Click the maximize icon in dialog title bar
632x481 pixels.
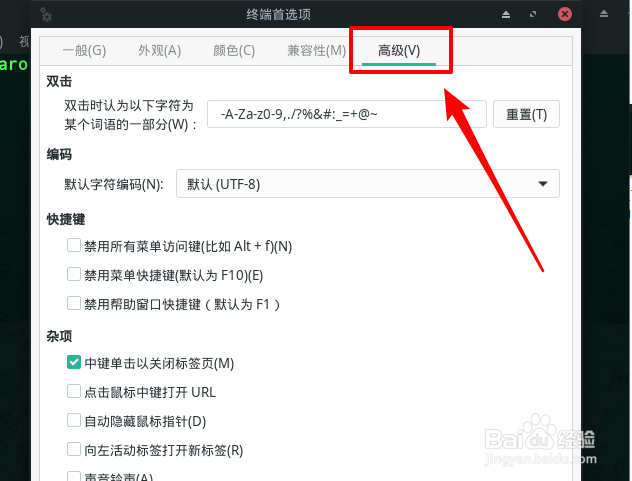(x=533, y=15)
